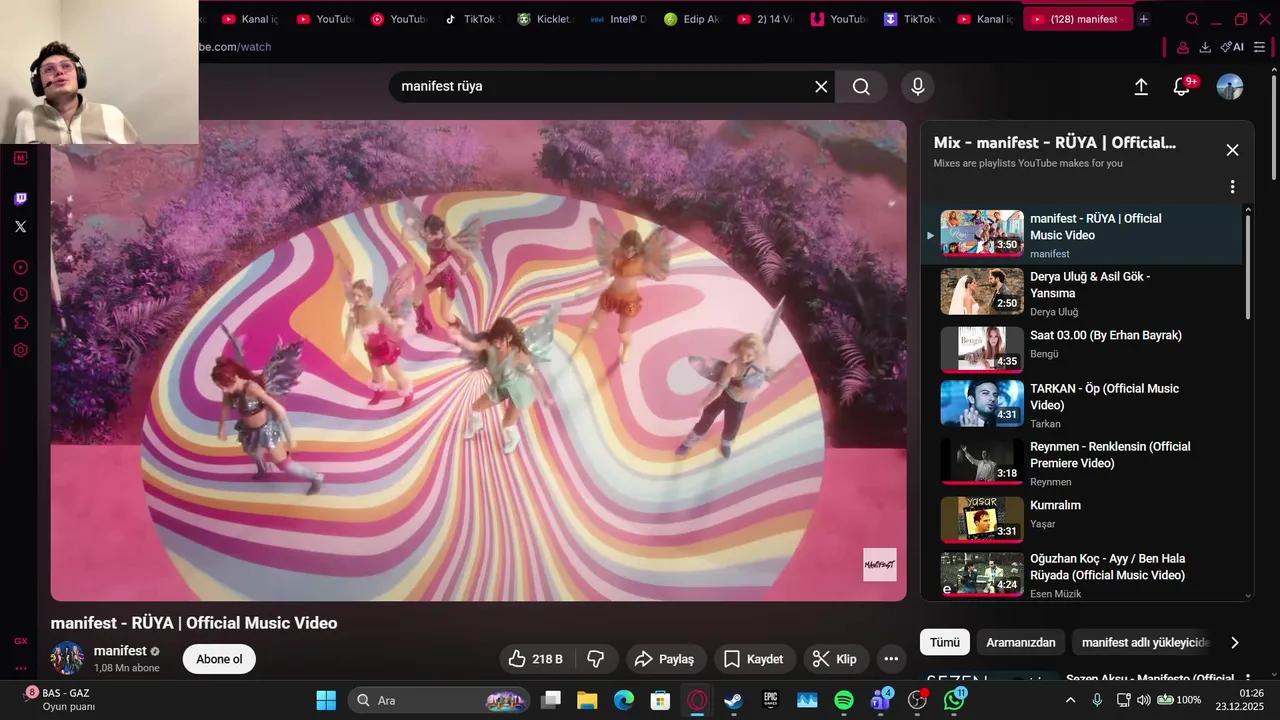Open WhatsApp from the taskbar
This screenshot has width=1280, height=720.
point(955,700)
